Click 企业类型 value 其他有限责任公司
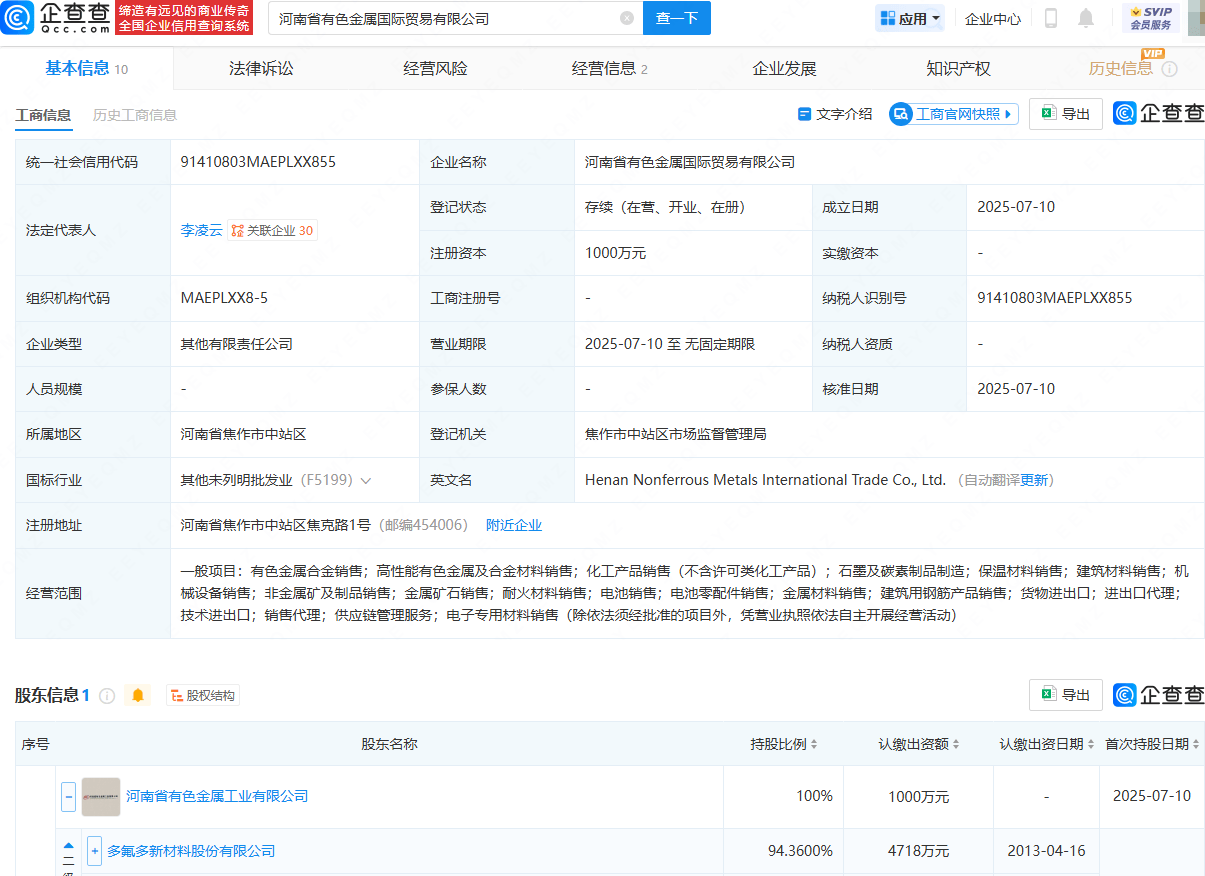This screenshot has height=876, width=1205. click(x=236, y=344)
